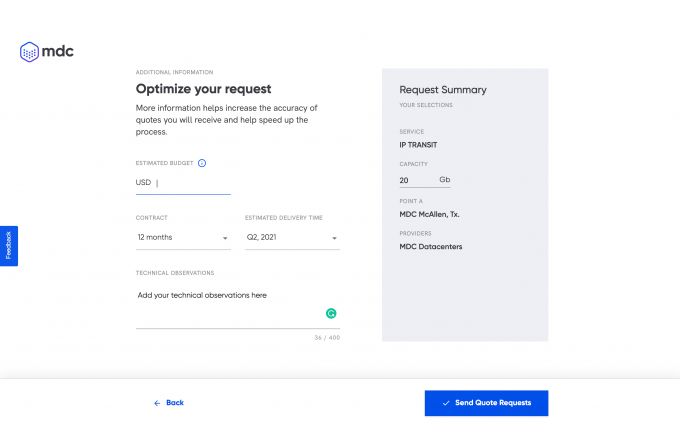Click the IP TRANSIT service entry

(x=418, y=145)
